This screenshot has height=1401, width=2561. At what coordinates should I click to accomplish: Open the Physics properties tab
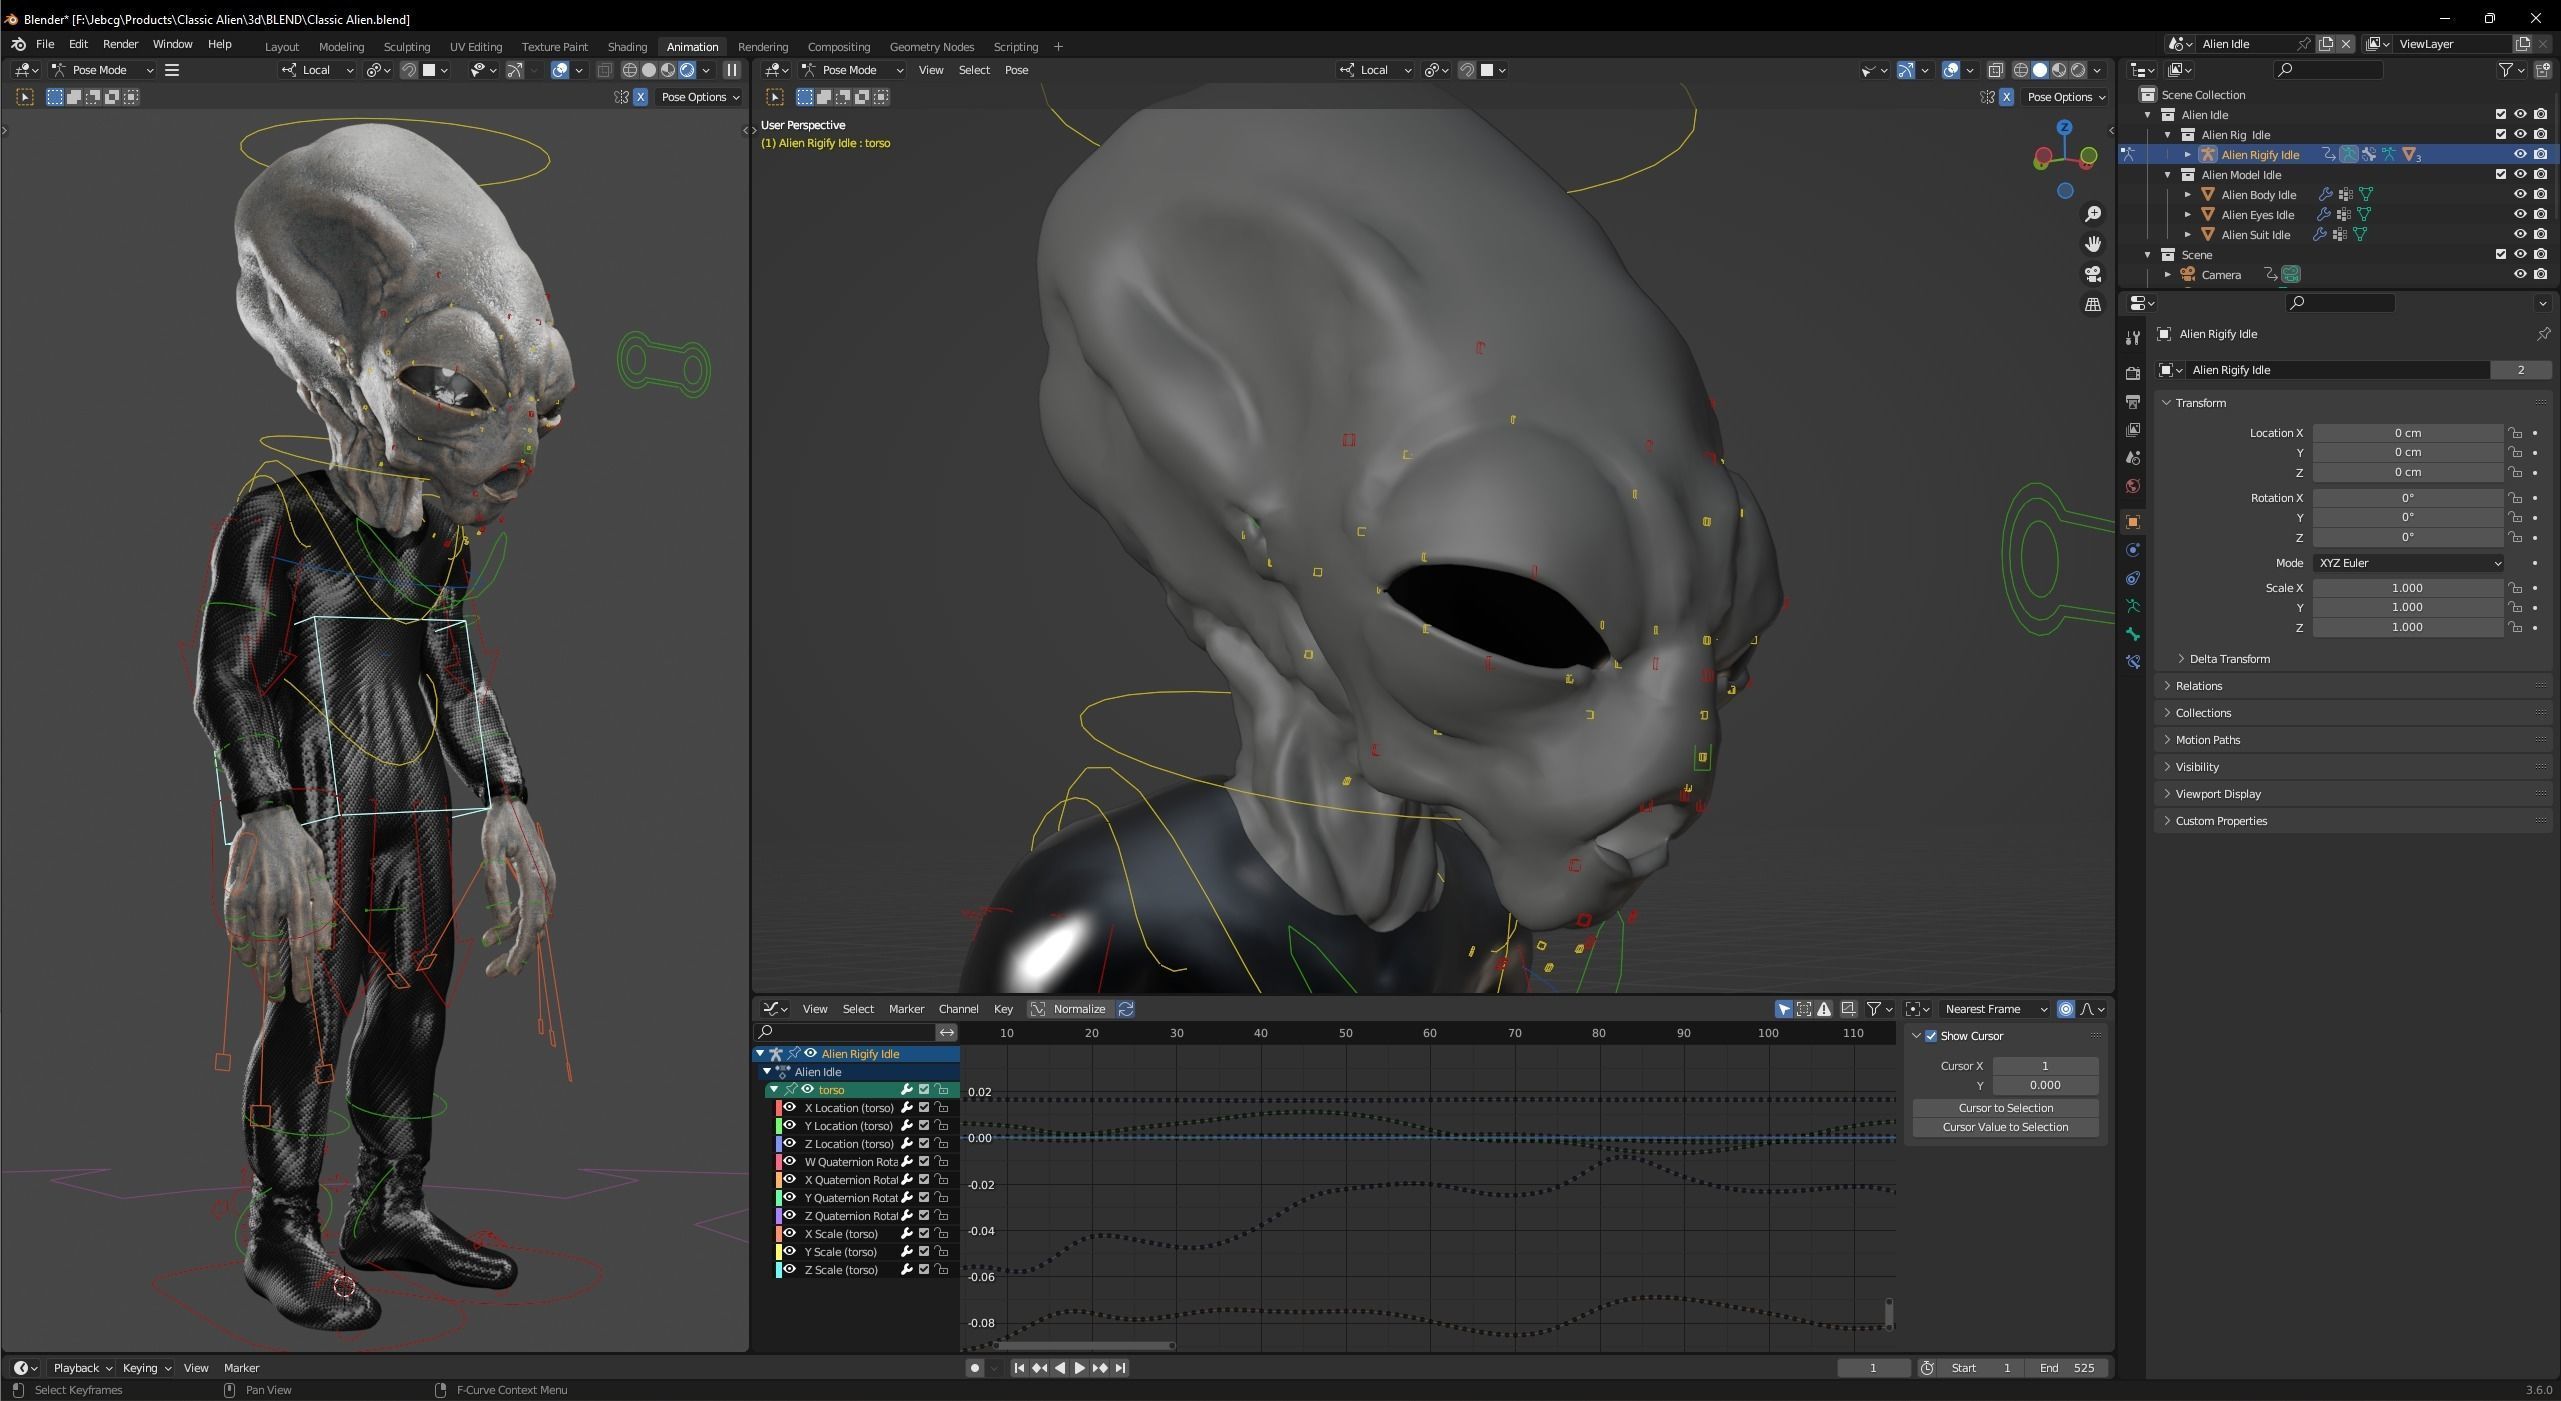click(x=2132, y=549)
